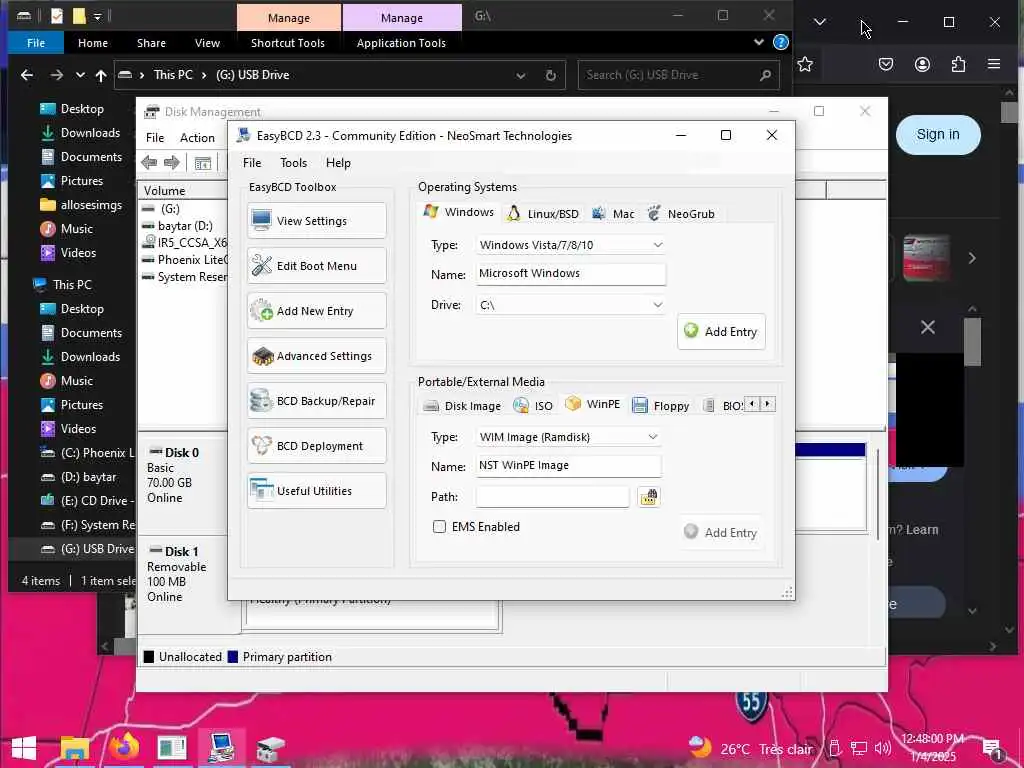Click Explorer back navigation arrow
The width and height of the screenshot is (1024, 768).
[x=27, y=75]
